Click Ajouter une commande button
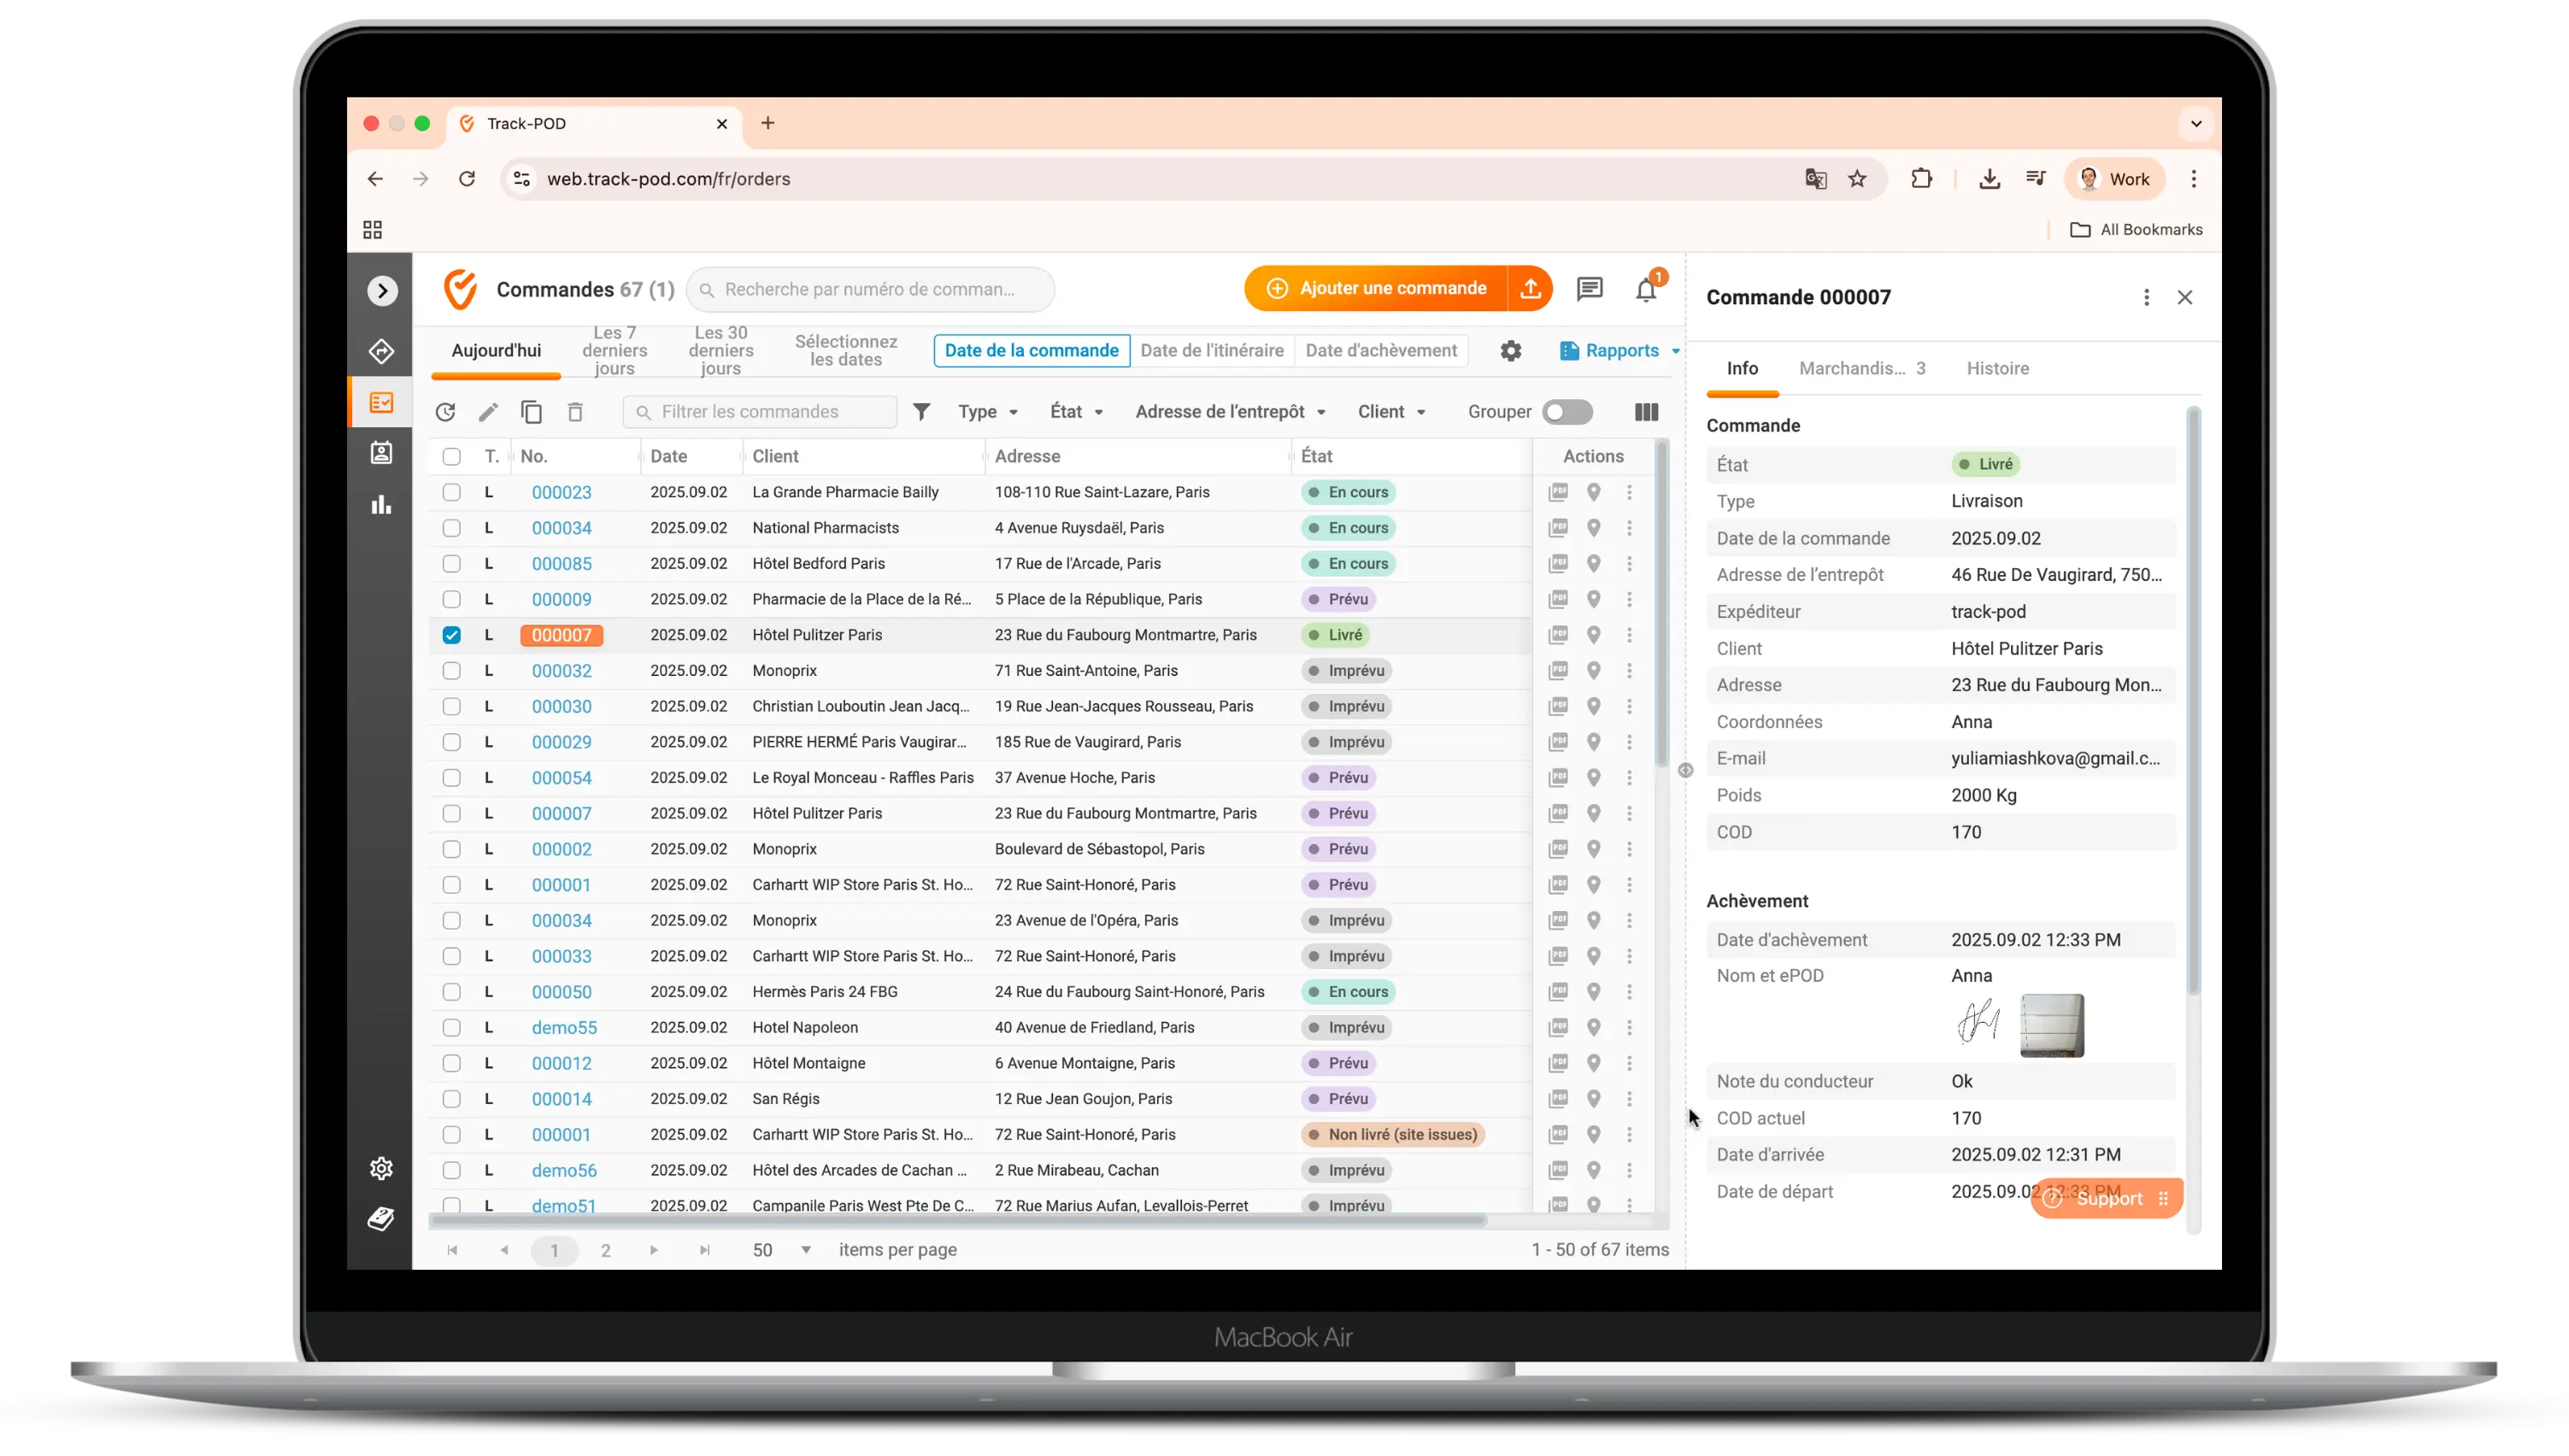Image resolution: width=2569 pixels, height=1456 pixels. click(1377, 288)
